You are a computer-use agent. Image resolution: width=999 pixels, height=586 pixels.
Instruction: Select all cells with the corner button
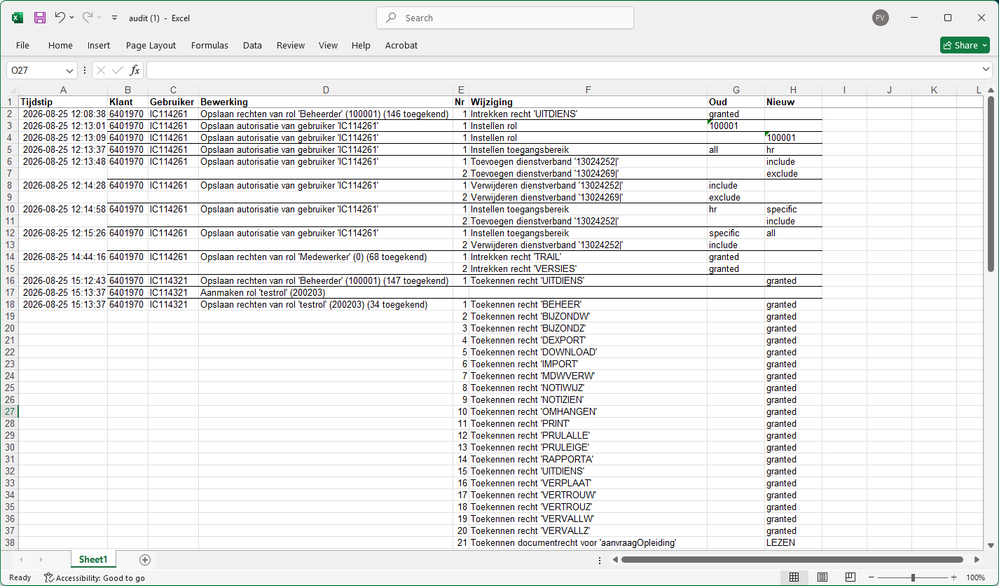click(10, 90)
